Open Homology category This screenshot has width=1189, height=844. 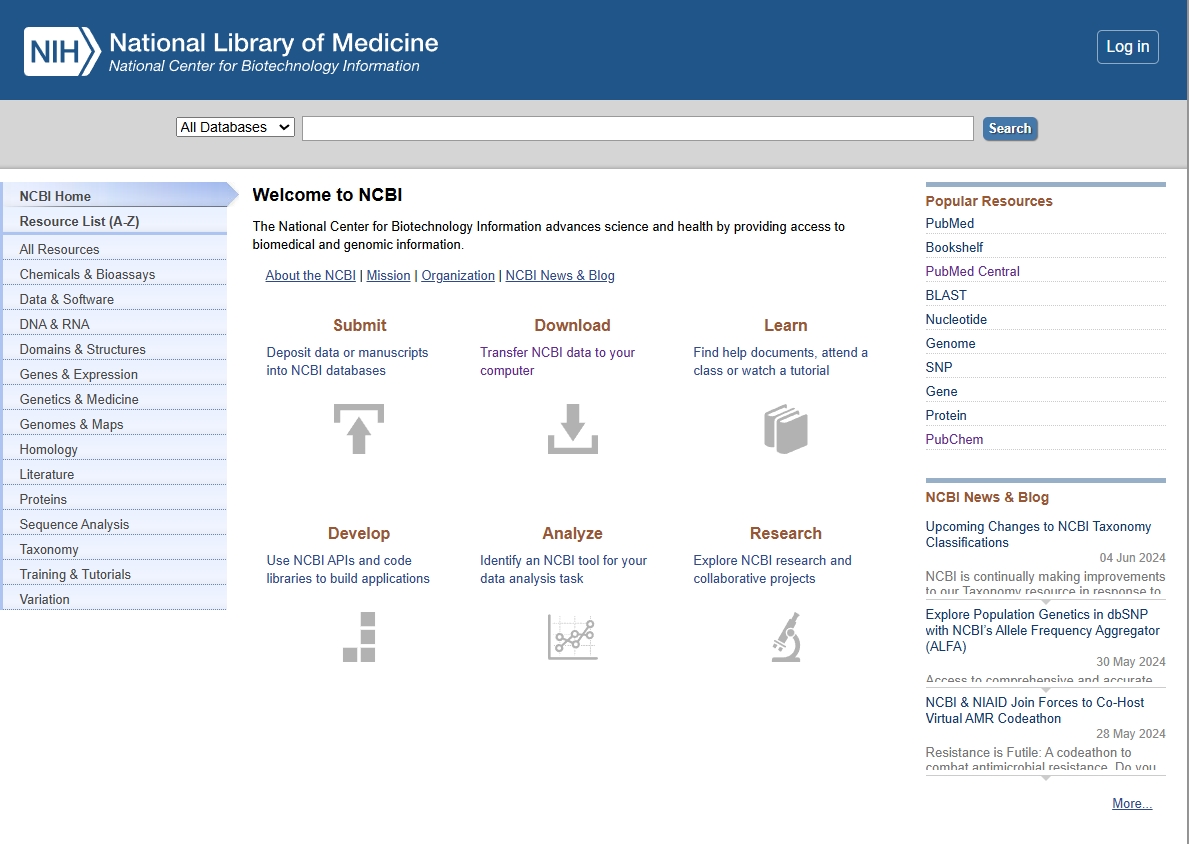pos(114,450)
